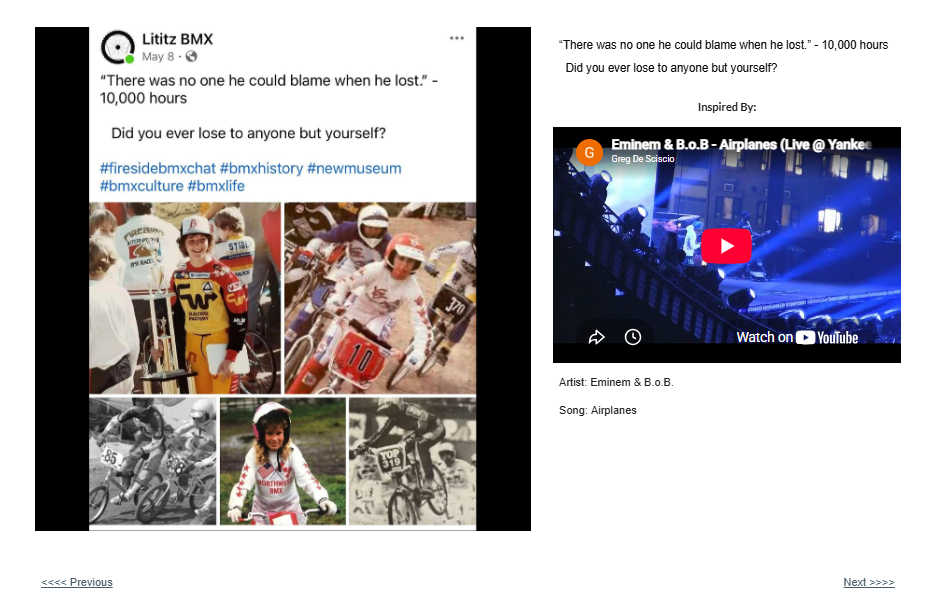
Task: Click the Watch Later clock icon
Action: pos(633,337)
